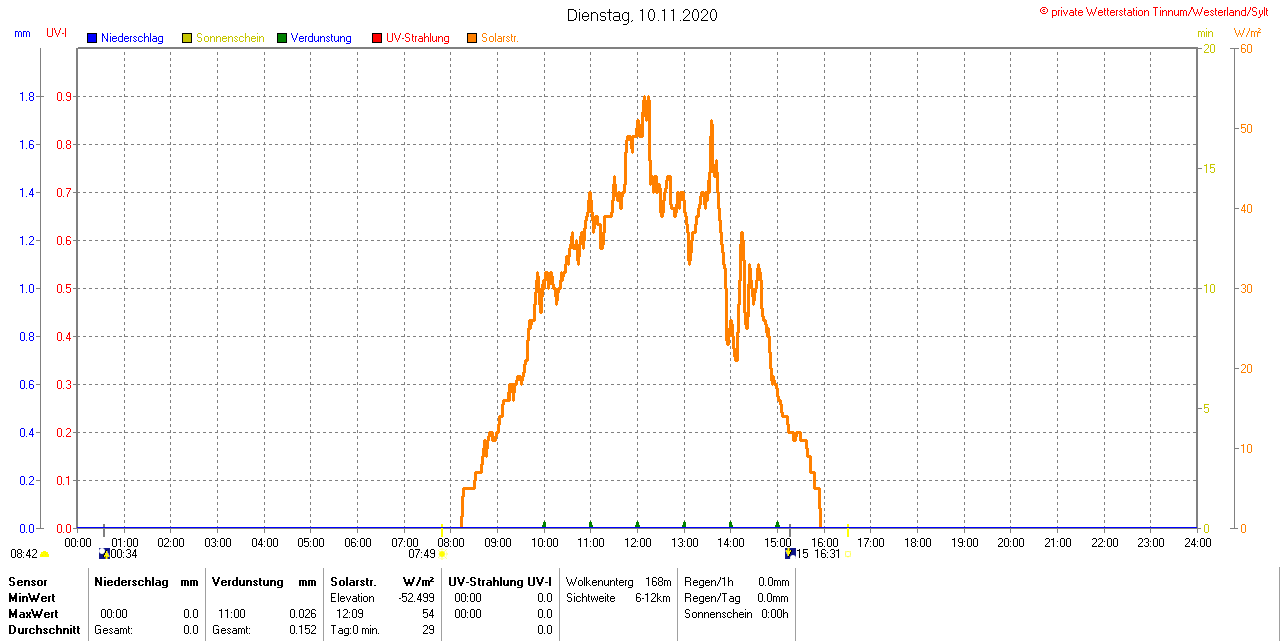This screenshot has height=641, width=1280.
Task: Click the orange Solarstr. legend swatch
Action: (x=472, y=38)
